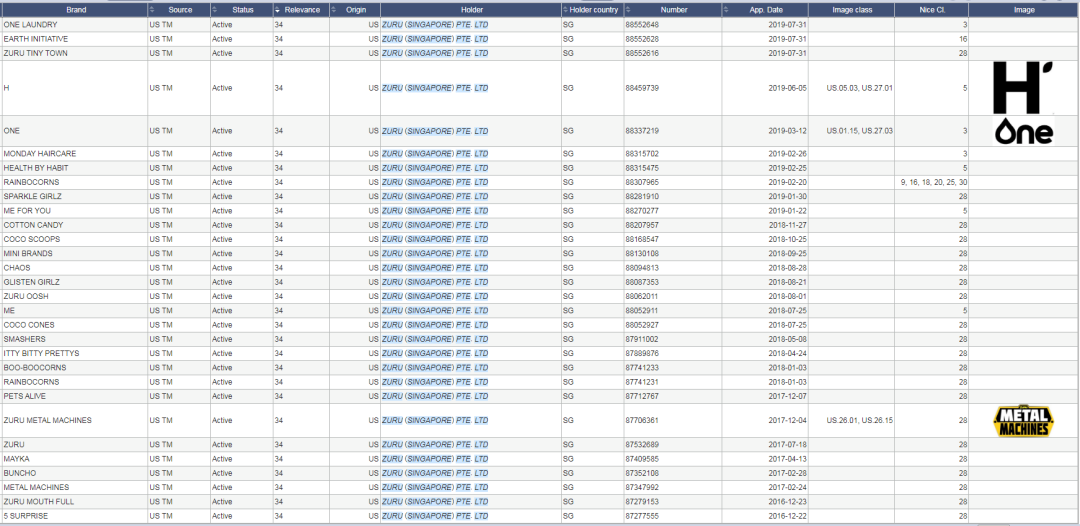Viewport: 1080px width, 526px height.
Task: Click application number 88459739
Action: pos(642,88)
